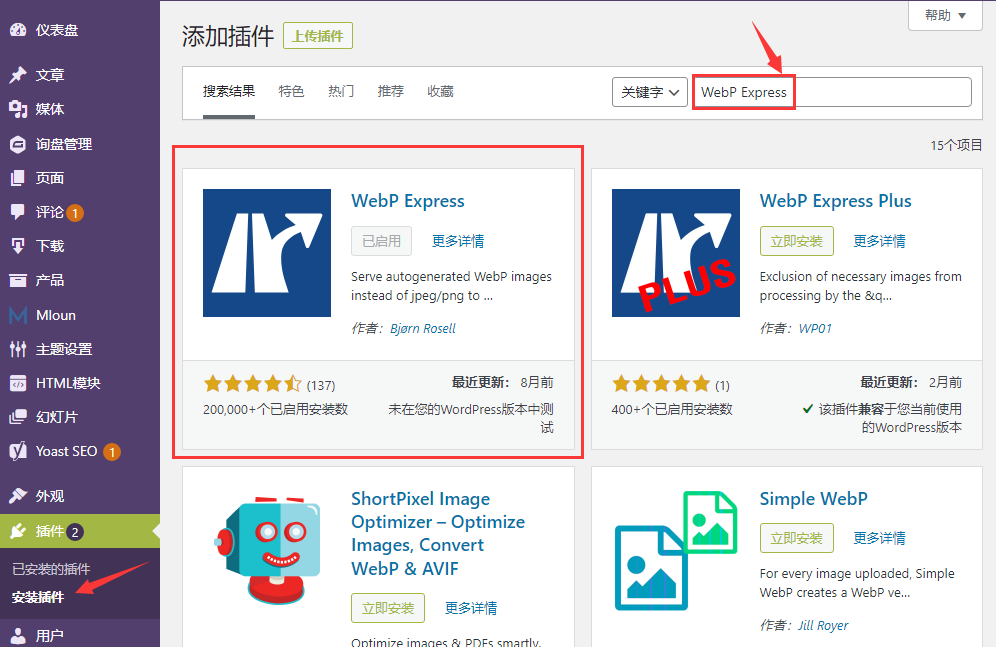Click the 页面 pages icon

(x=18, y=178)
